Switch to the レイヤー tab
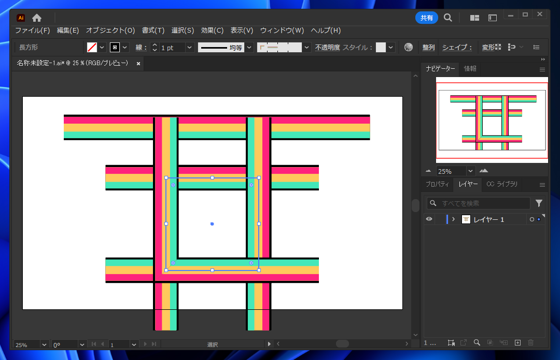Image resolution: width=560 pixels, height=360 pixels. click(468, 184)
